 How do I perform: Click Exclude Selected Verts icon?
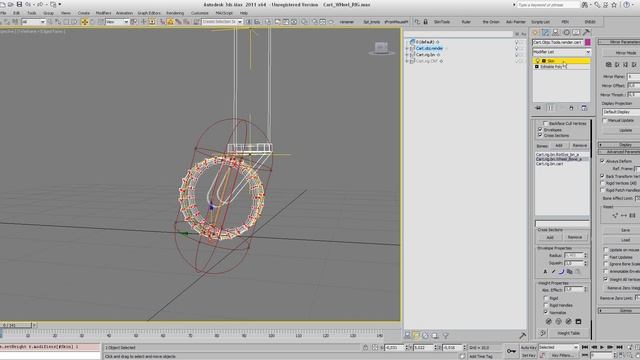click(549, 322)
